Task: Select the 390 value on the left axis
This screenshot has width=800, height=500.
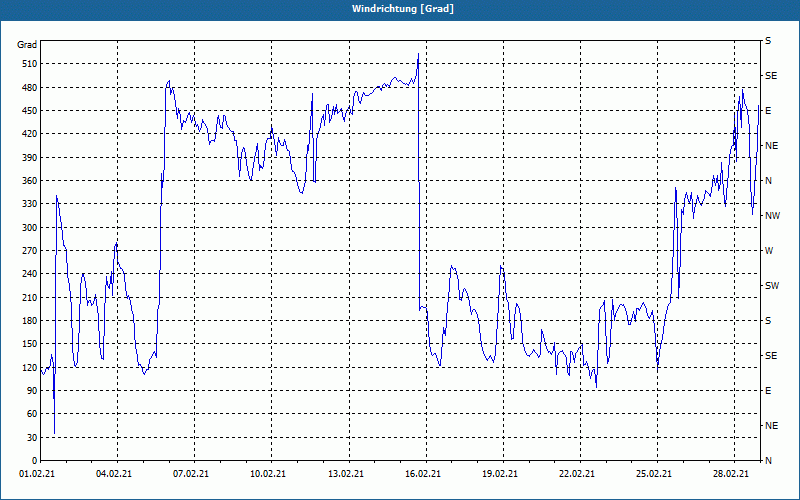Action: (29, 157)
